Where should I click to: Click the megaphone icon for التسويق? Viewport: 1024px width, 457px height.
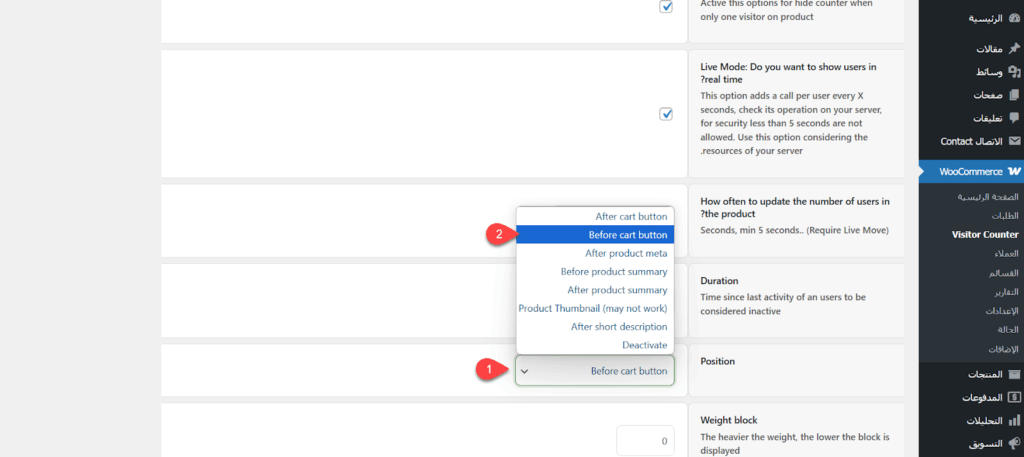tap(1014, 443)
